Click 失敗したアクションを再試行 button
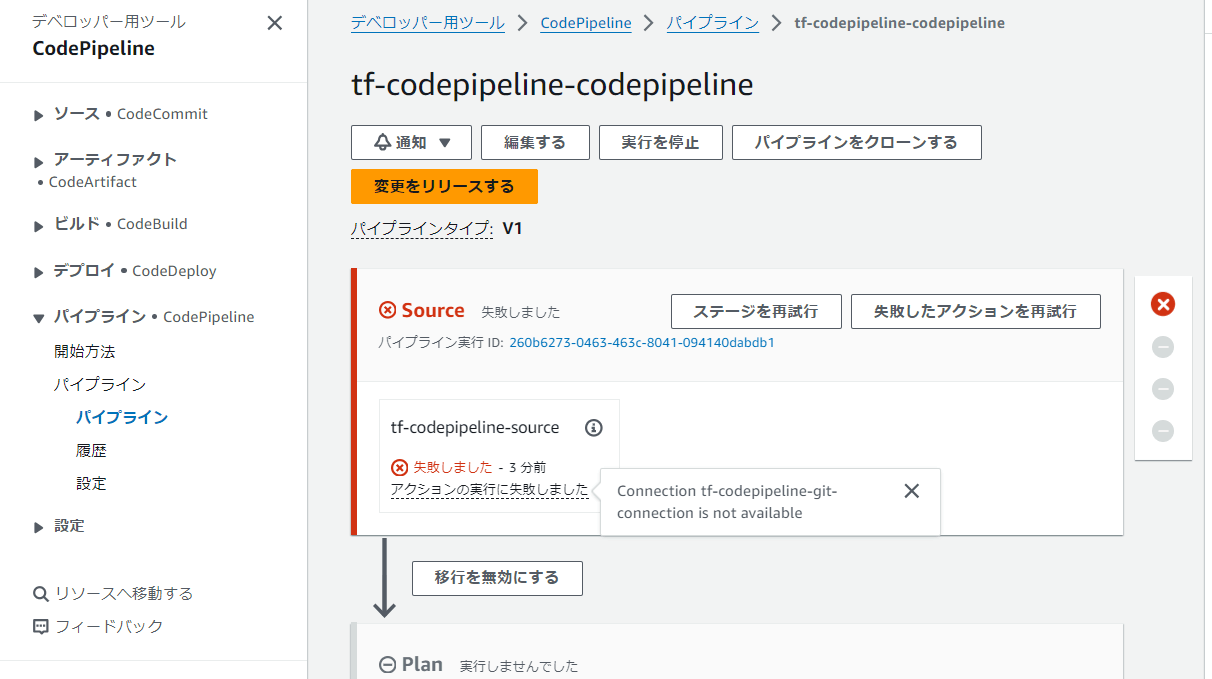The height and width of the screenshot is (679, 1212). point(976,311)
